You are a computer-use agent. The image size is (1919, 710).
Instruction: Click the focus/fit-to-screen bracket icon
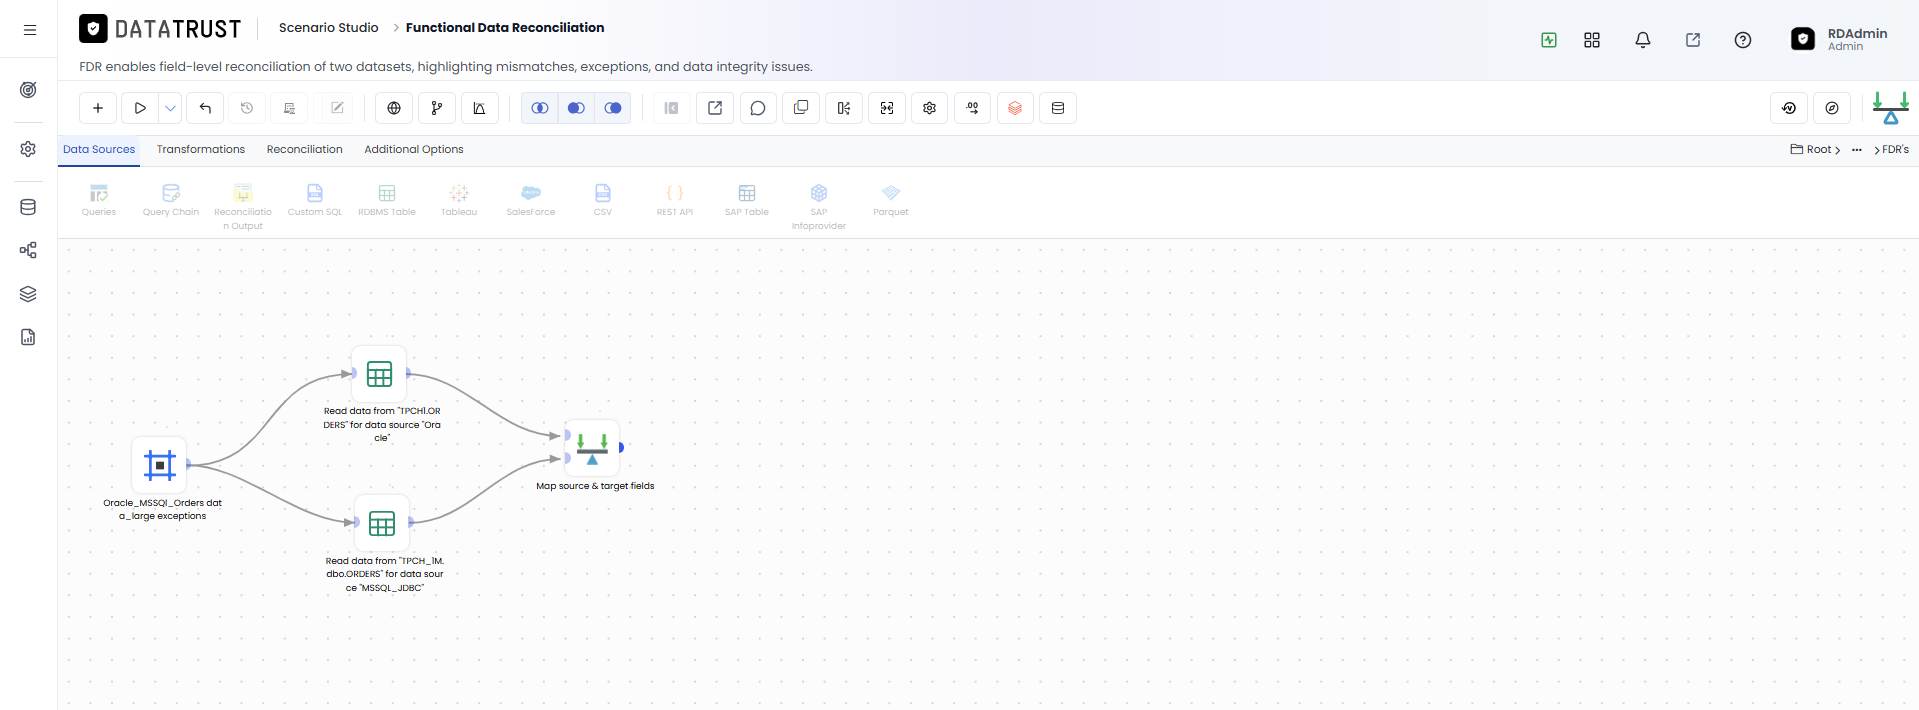(887, 108)
